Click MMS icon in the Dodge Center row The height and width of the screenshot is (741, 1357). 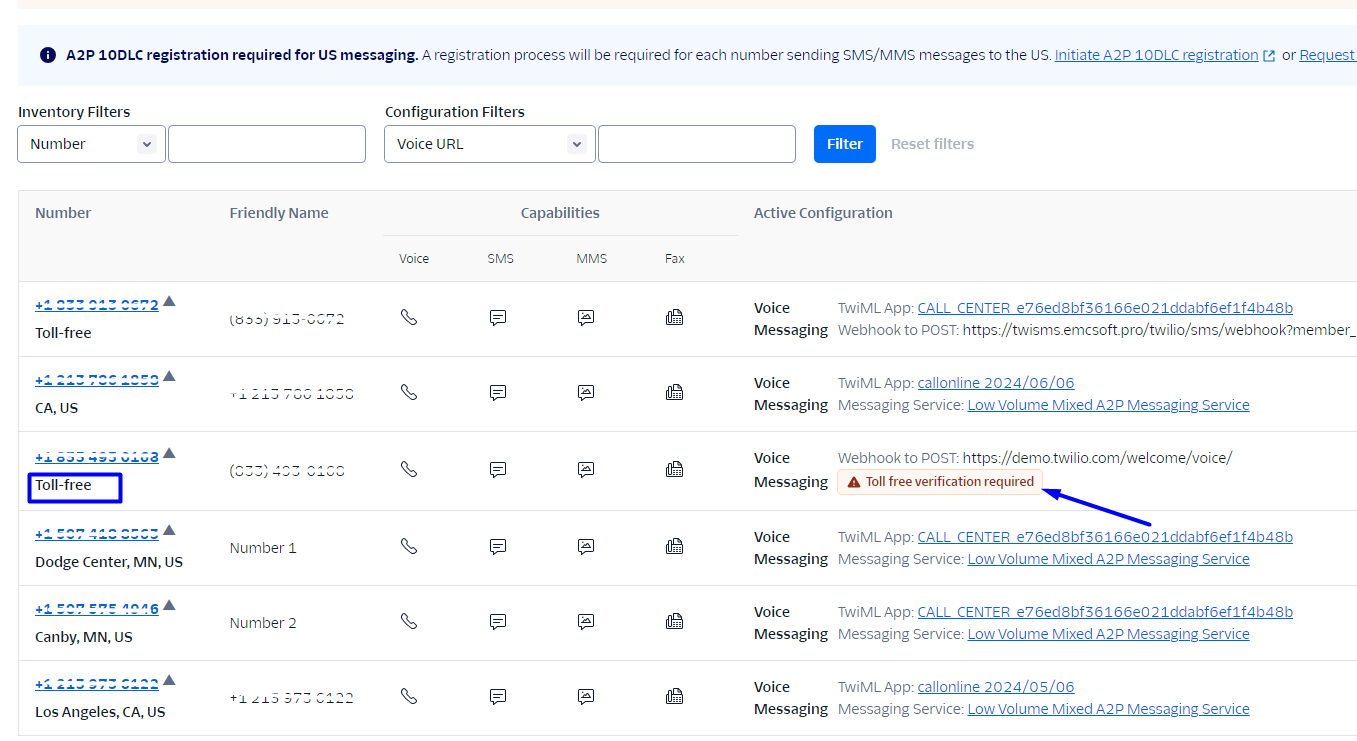pos(586,546)
